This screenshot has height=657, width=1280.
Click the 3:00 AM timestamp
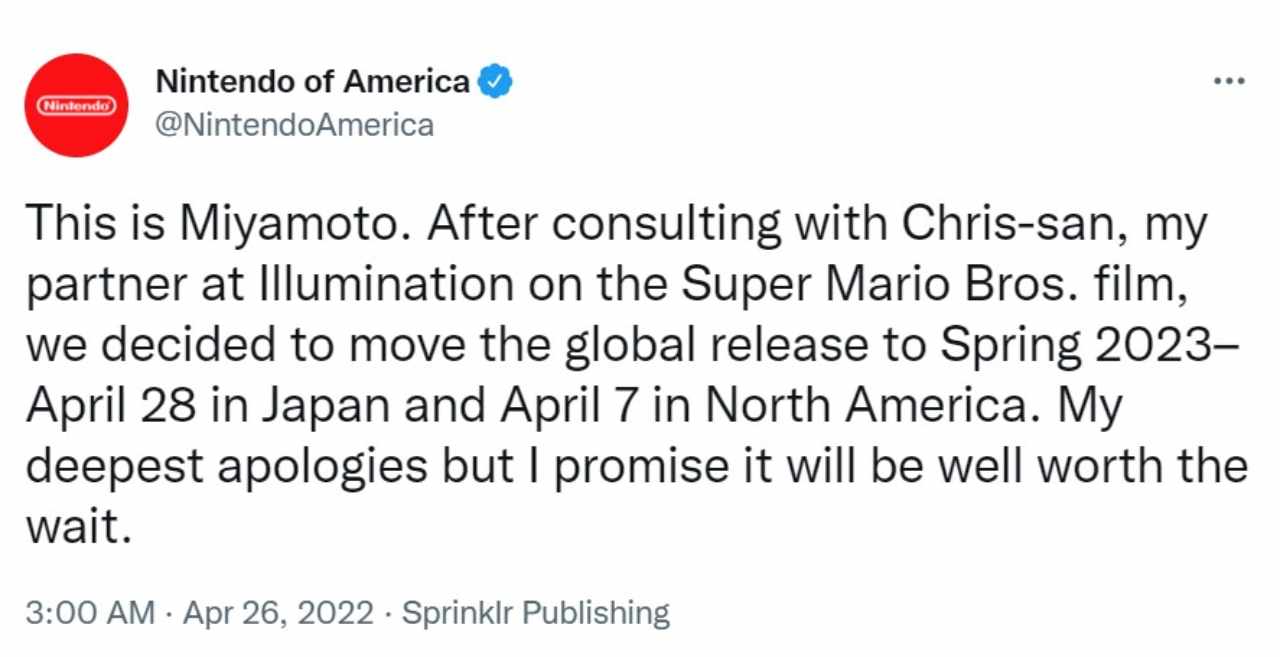click(90, 612)
